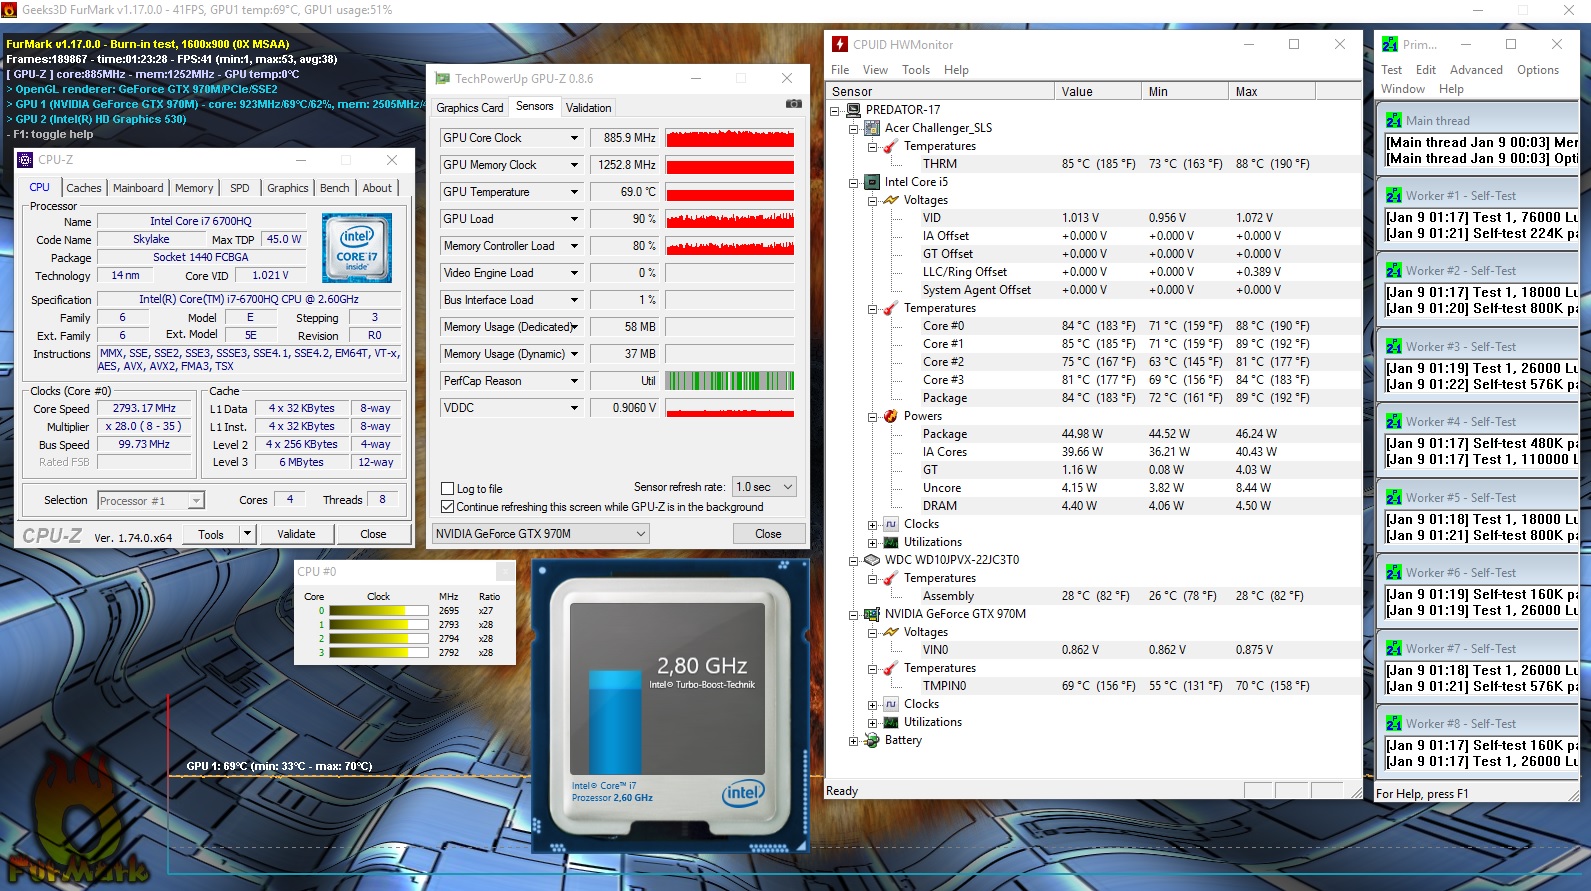Click the Prime95 title bar icon
The image size is (1591, 891).
pos(1390,44)
